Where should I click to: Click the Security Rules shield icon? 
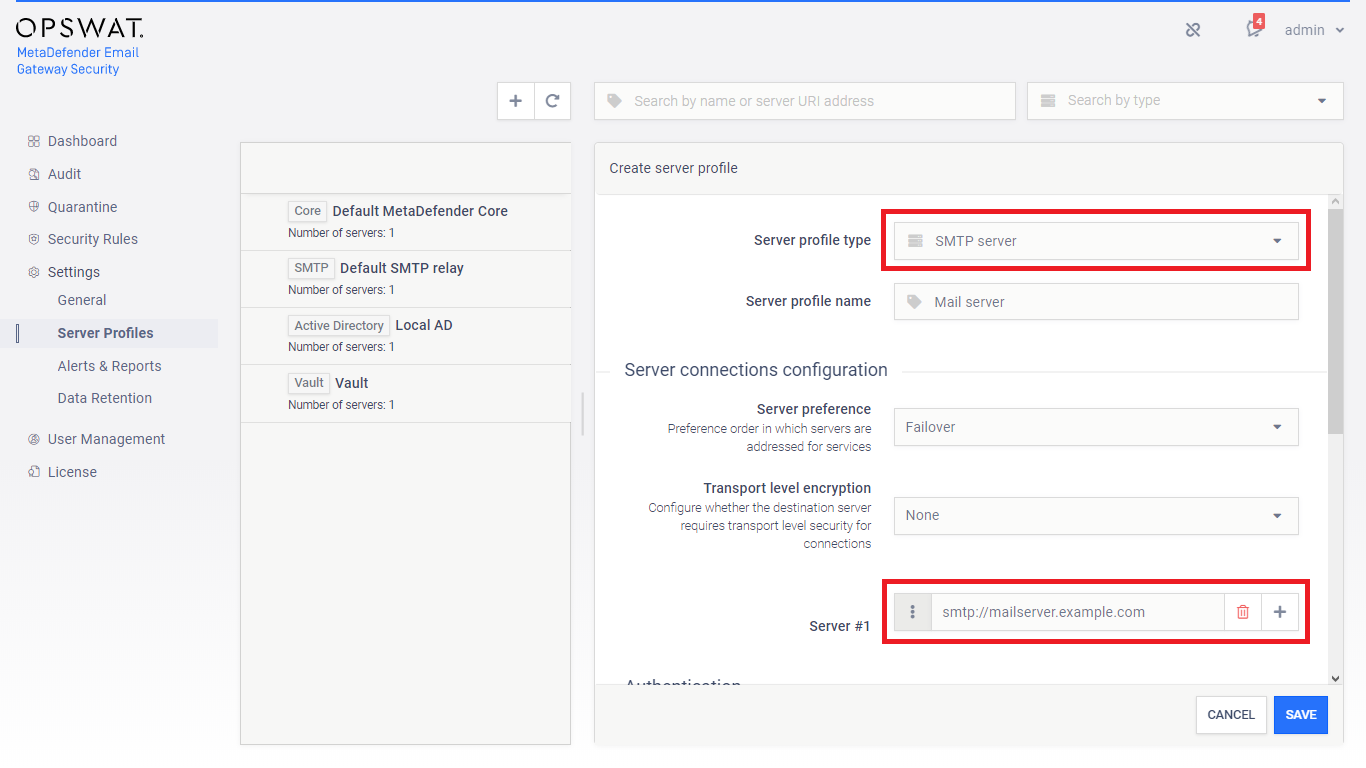(34, 239)
